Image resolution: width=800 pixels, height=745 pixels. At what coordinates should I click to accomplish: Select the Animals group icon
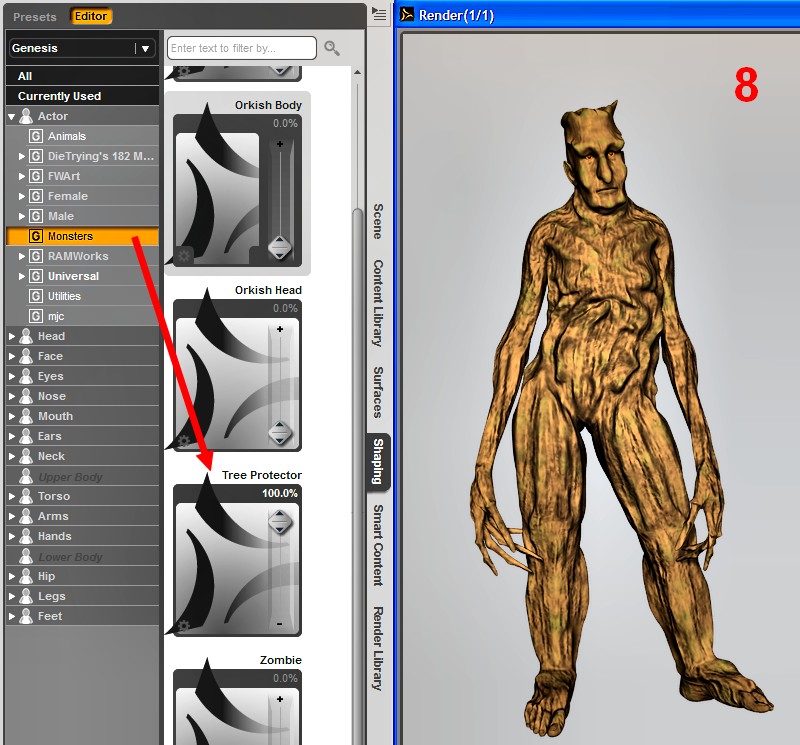pos(36,136)
